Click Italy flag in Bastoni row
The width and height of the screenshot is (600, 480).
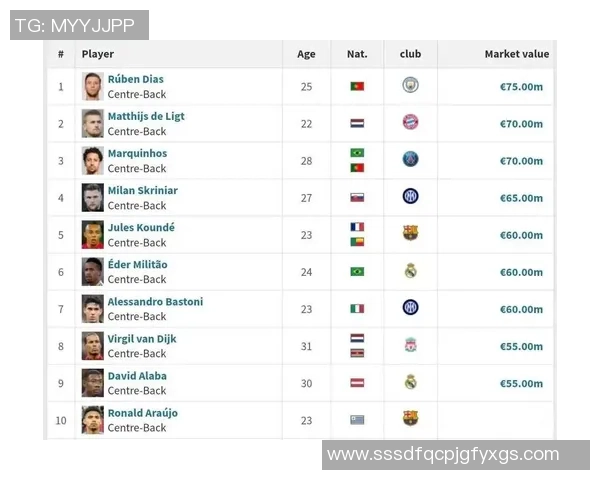click(x=357, y=309)
